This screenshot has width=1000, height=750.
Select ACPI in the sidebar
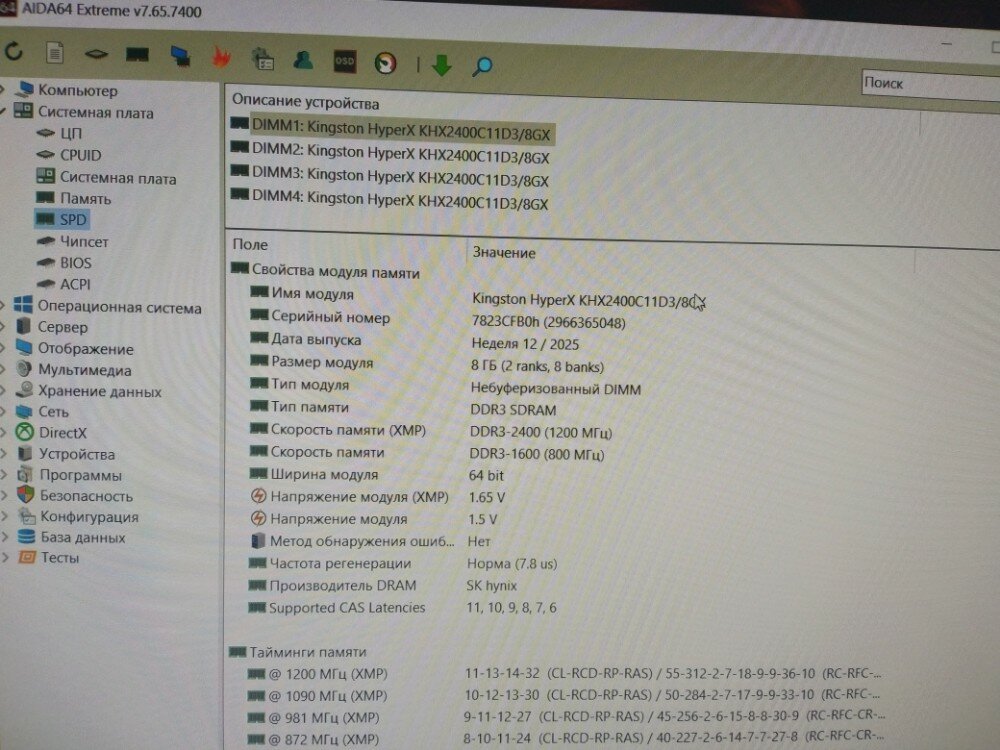pyautogui.click(x=75, y=284)
